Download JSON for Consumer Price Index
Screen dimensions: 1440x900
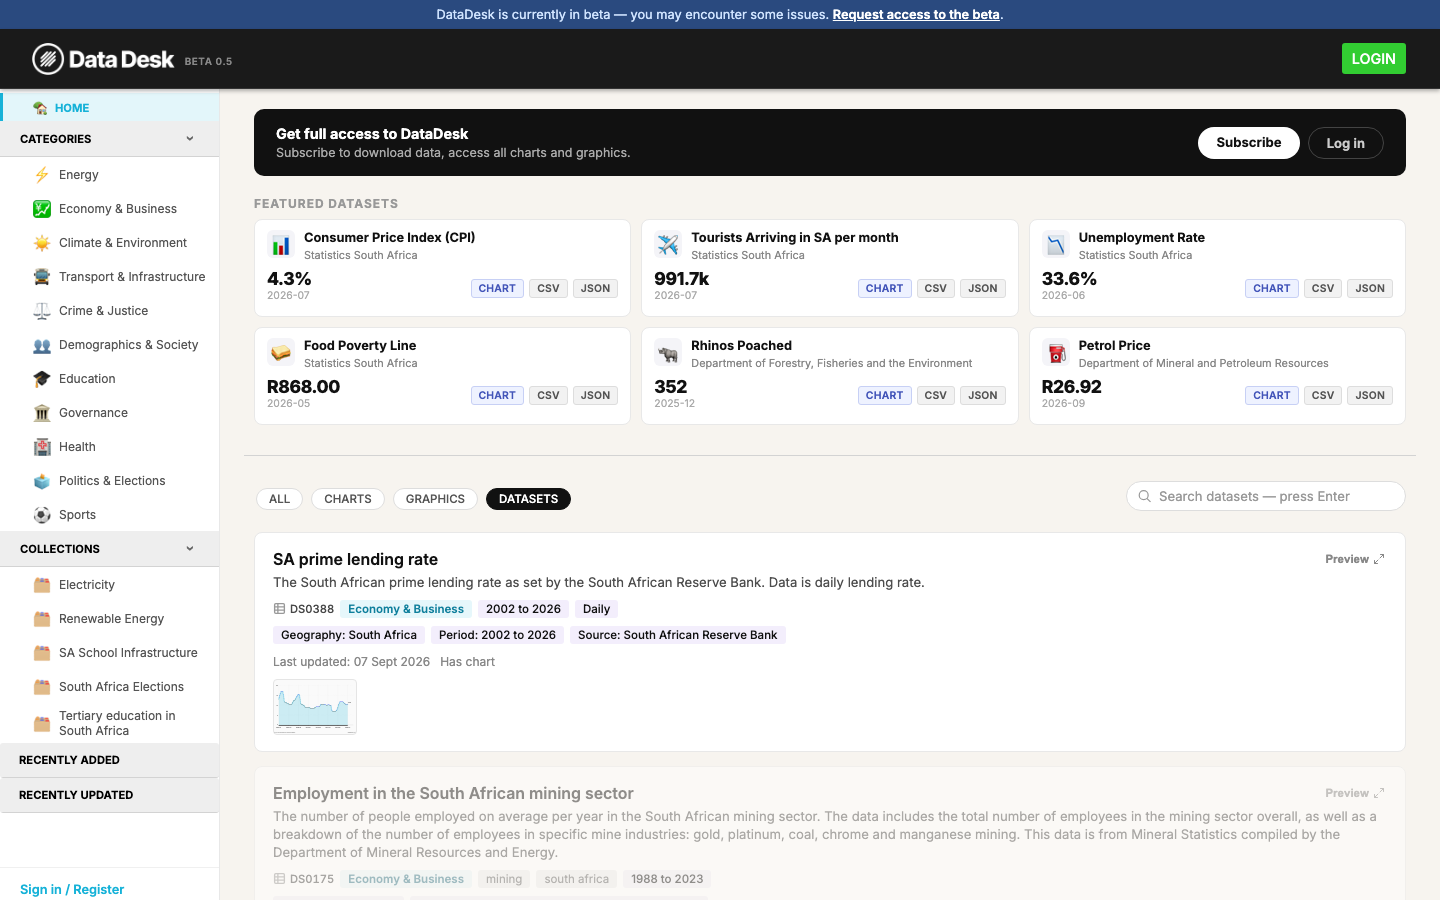[595, 288]
